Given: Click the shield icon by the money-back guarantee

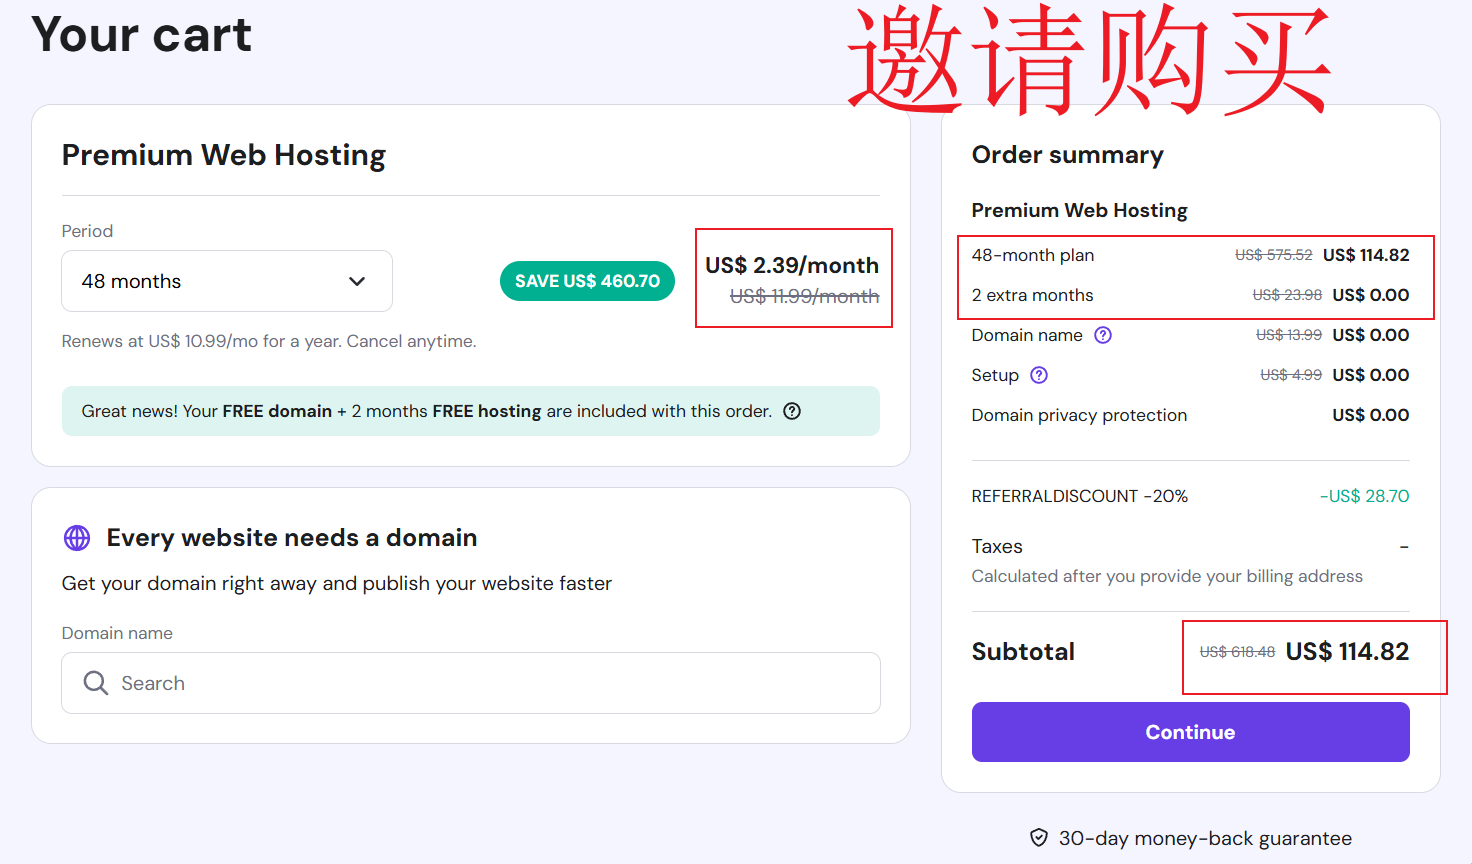Looking at the screenshot, I should click(x=1039, y=838).
